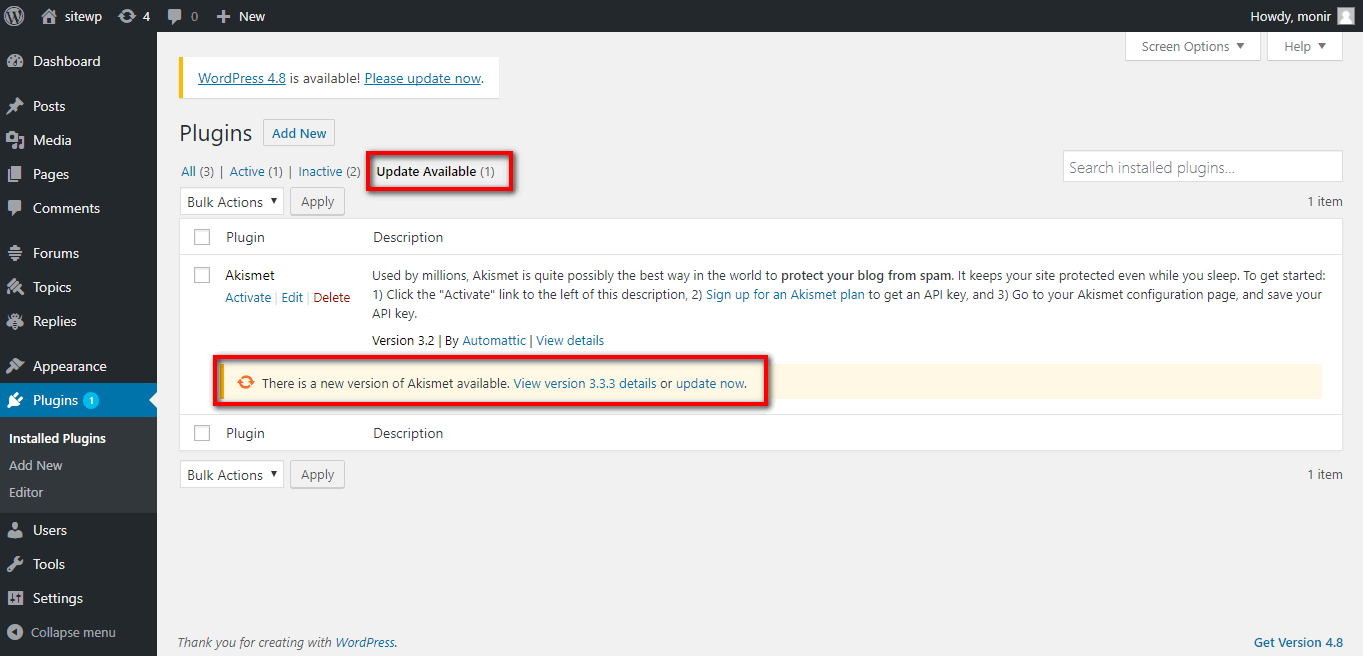The image size is (1363, 656).
Task: Click Please update now link
Action: pos(423,78)
